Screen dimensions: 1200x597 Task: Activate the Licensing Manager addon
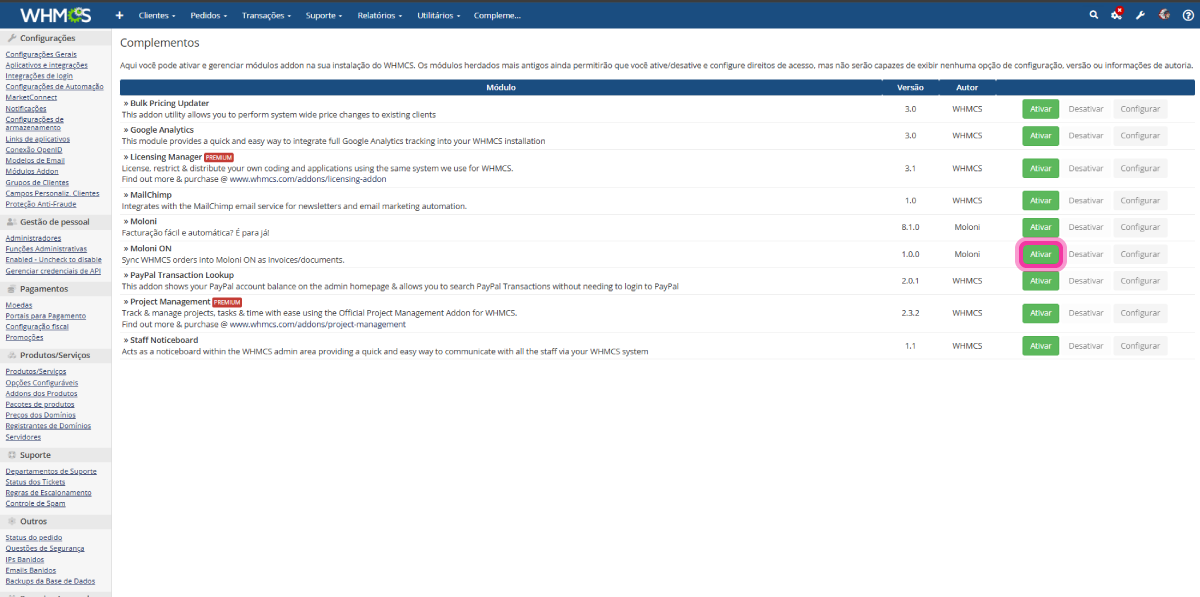click(x=1040, y=168)
